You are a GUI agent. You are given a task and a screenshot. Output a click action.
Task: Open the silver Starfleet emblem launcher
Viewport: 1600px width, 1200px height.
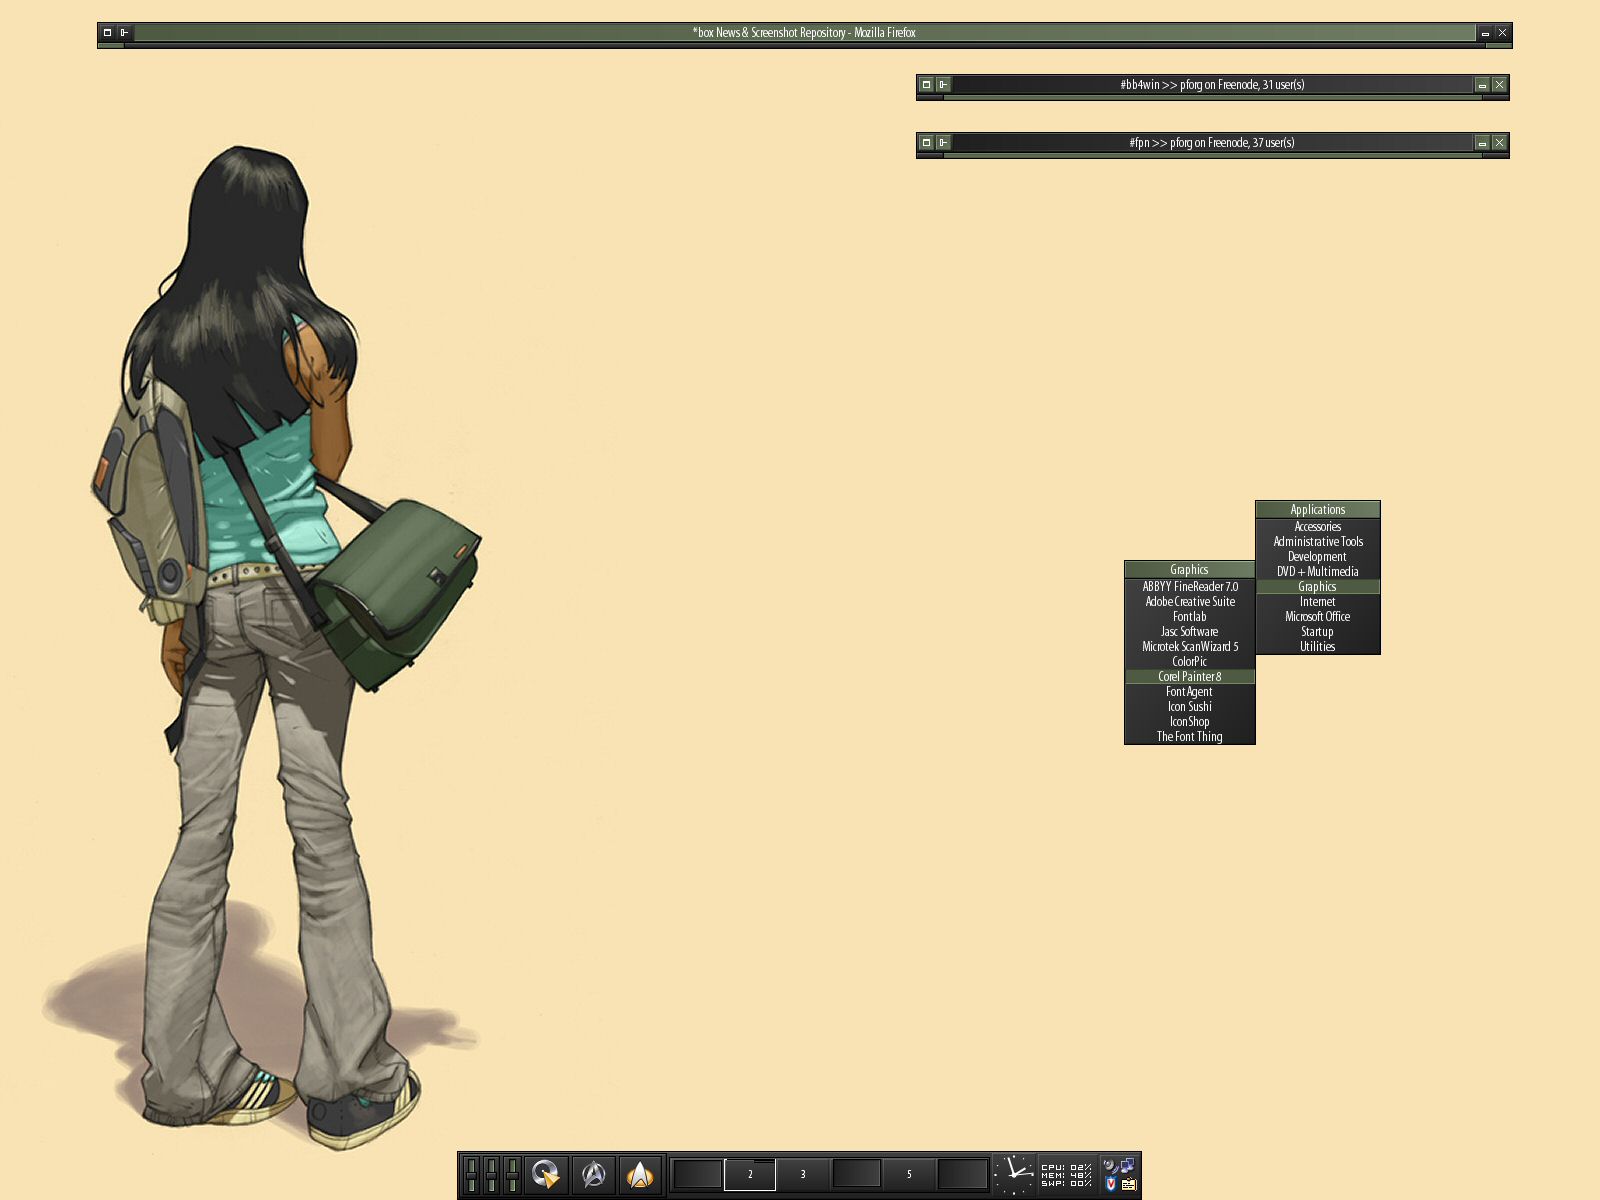pyautogui.click(x=593, y=1174)
